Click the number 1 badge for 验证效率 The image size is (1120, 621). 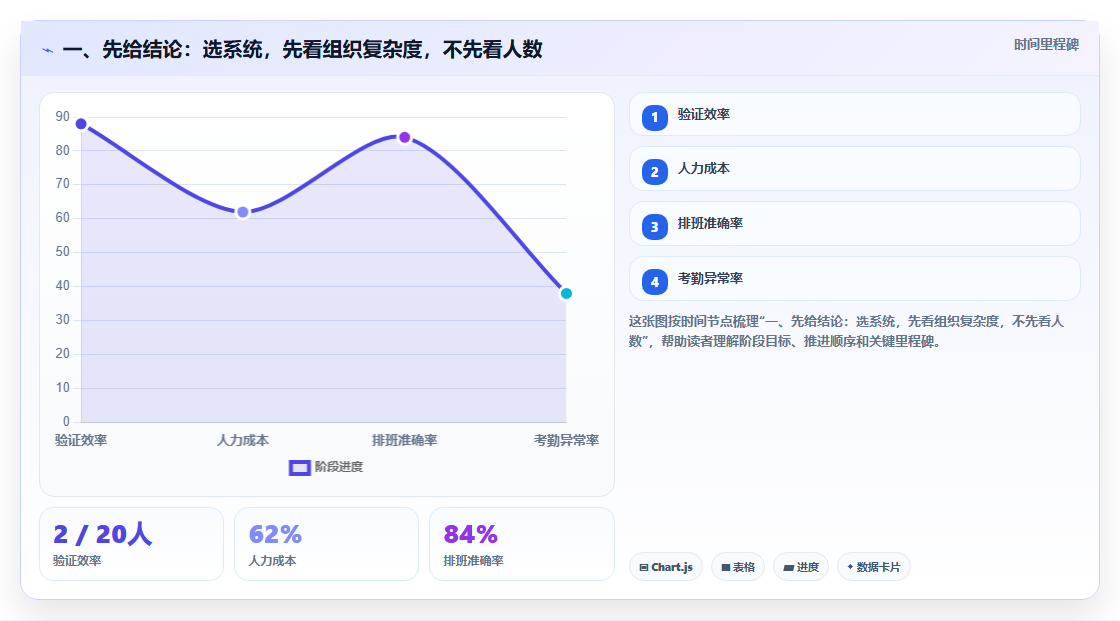(654, 118)
